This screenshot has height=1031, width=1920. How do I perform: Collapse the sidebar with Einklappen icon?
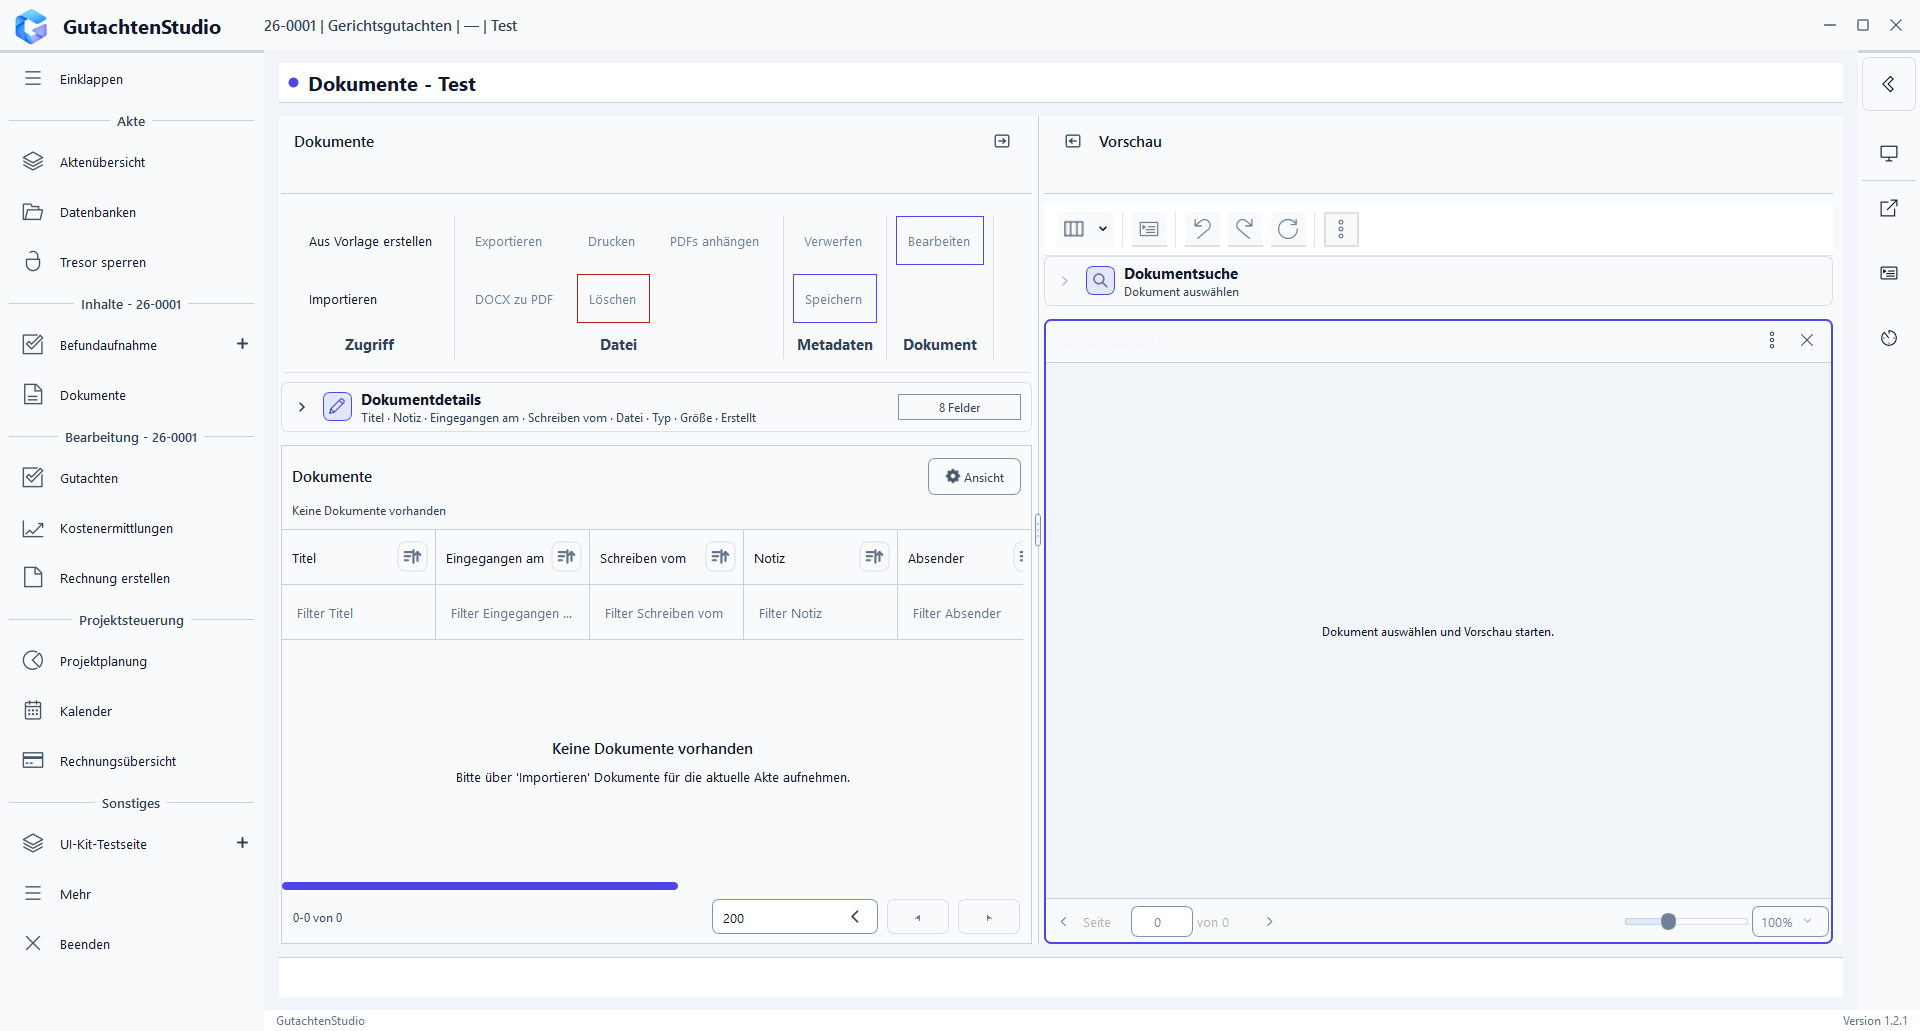33,79
